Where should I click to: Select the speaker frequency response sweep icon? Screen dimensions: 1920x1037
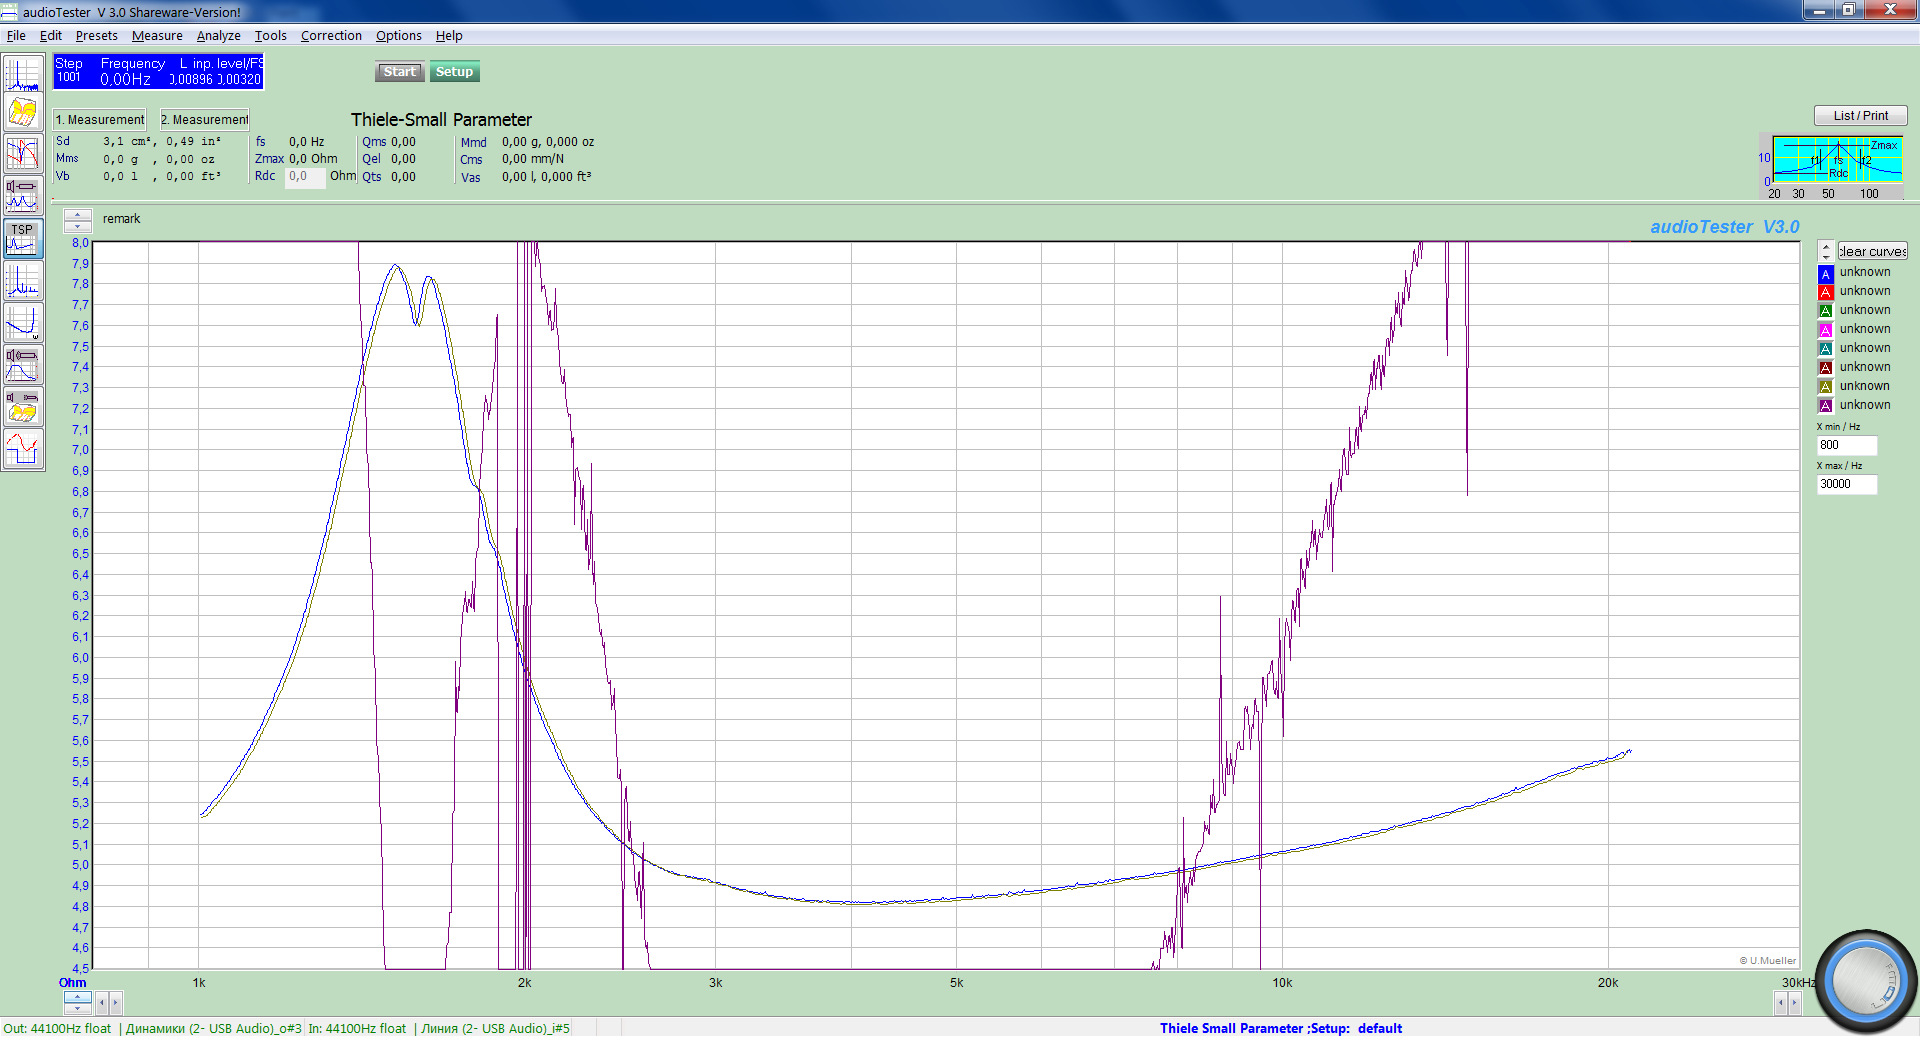point(22,365)
